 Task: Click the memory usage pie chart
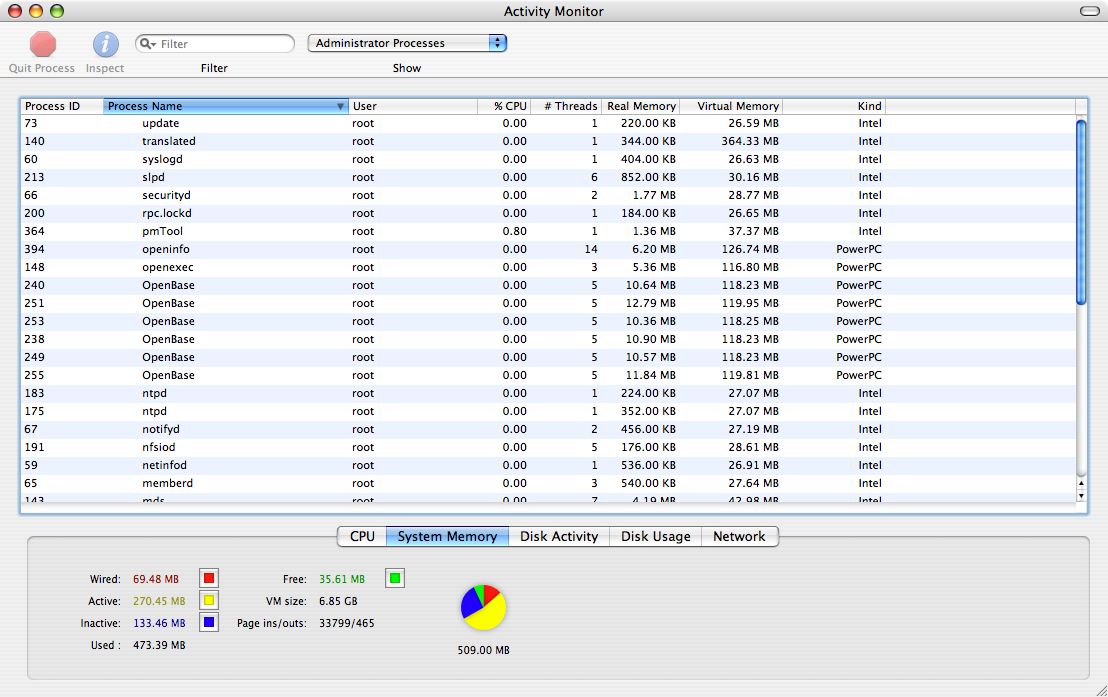[483, 607]
